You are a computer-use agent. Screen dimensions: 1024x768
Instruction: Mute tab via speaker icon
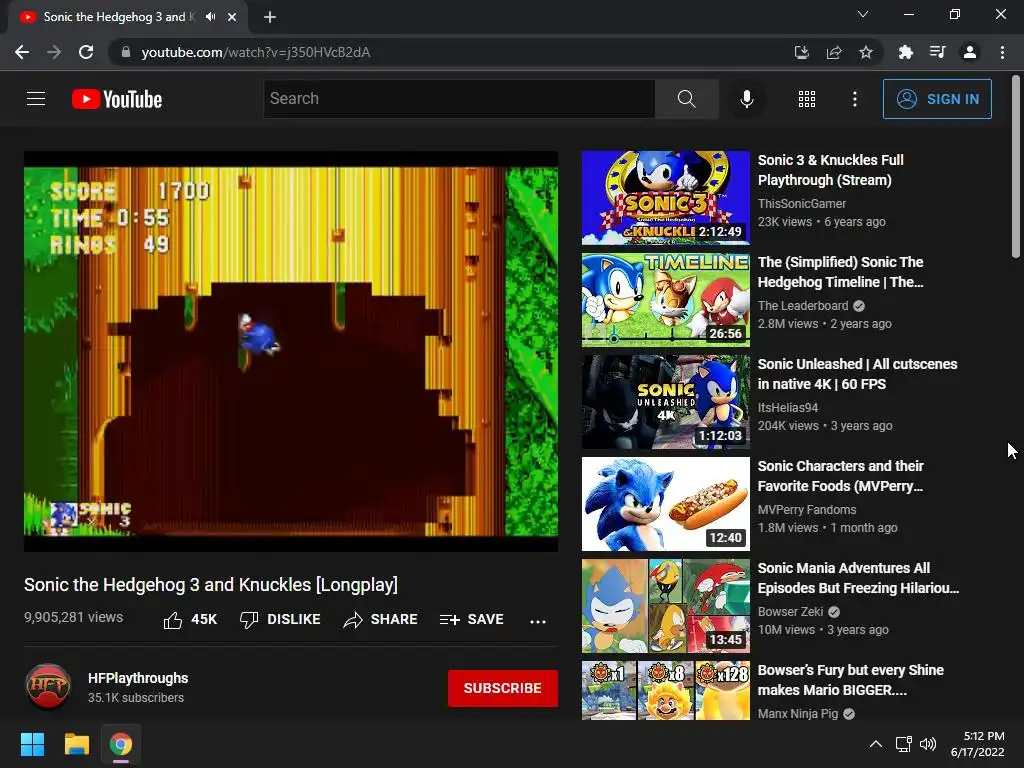click(210, 17)
